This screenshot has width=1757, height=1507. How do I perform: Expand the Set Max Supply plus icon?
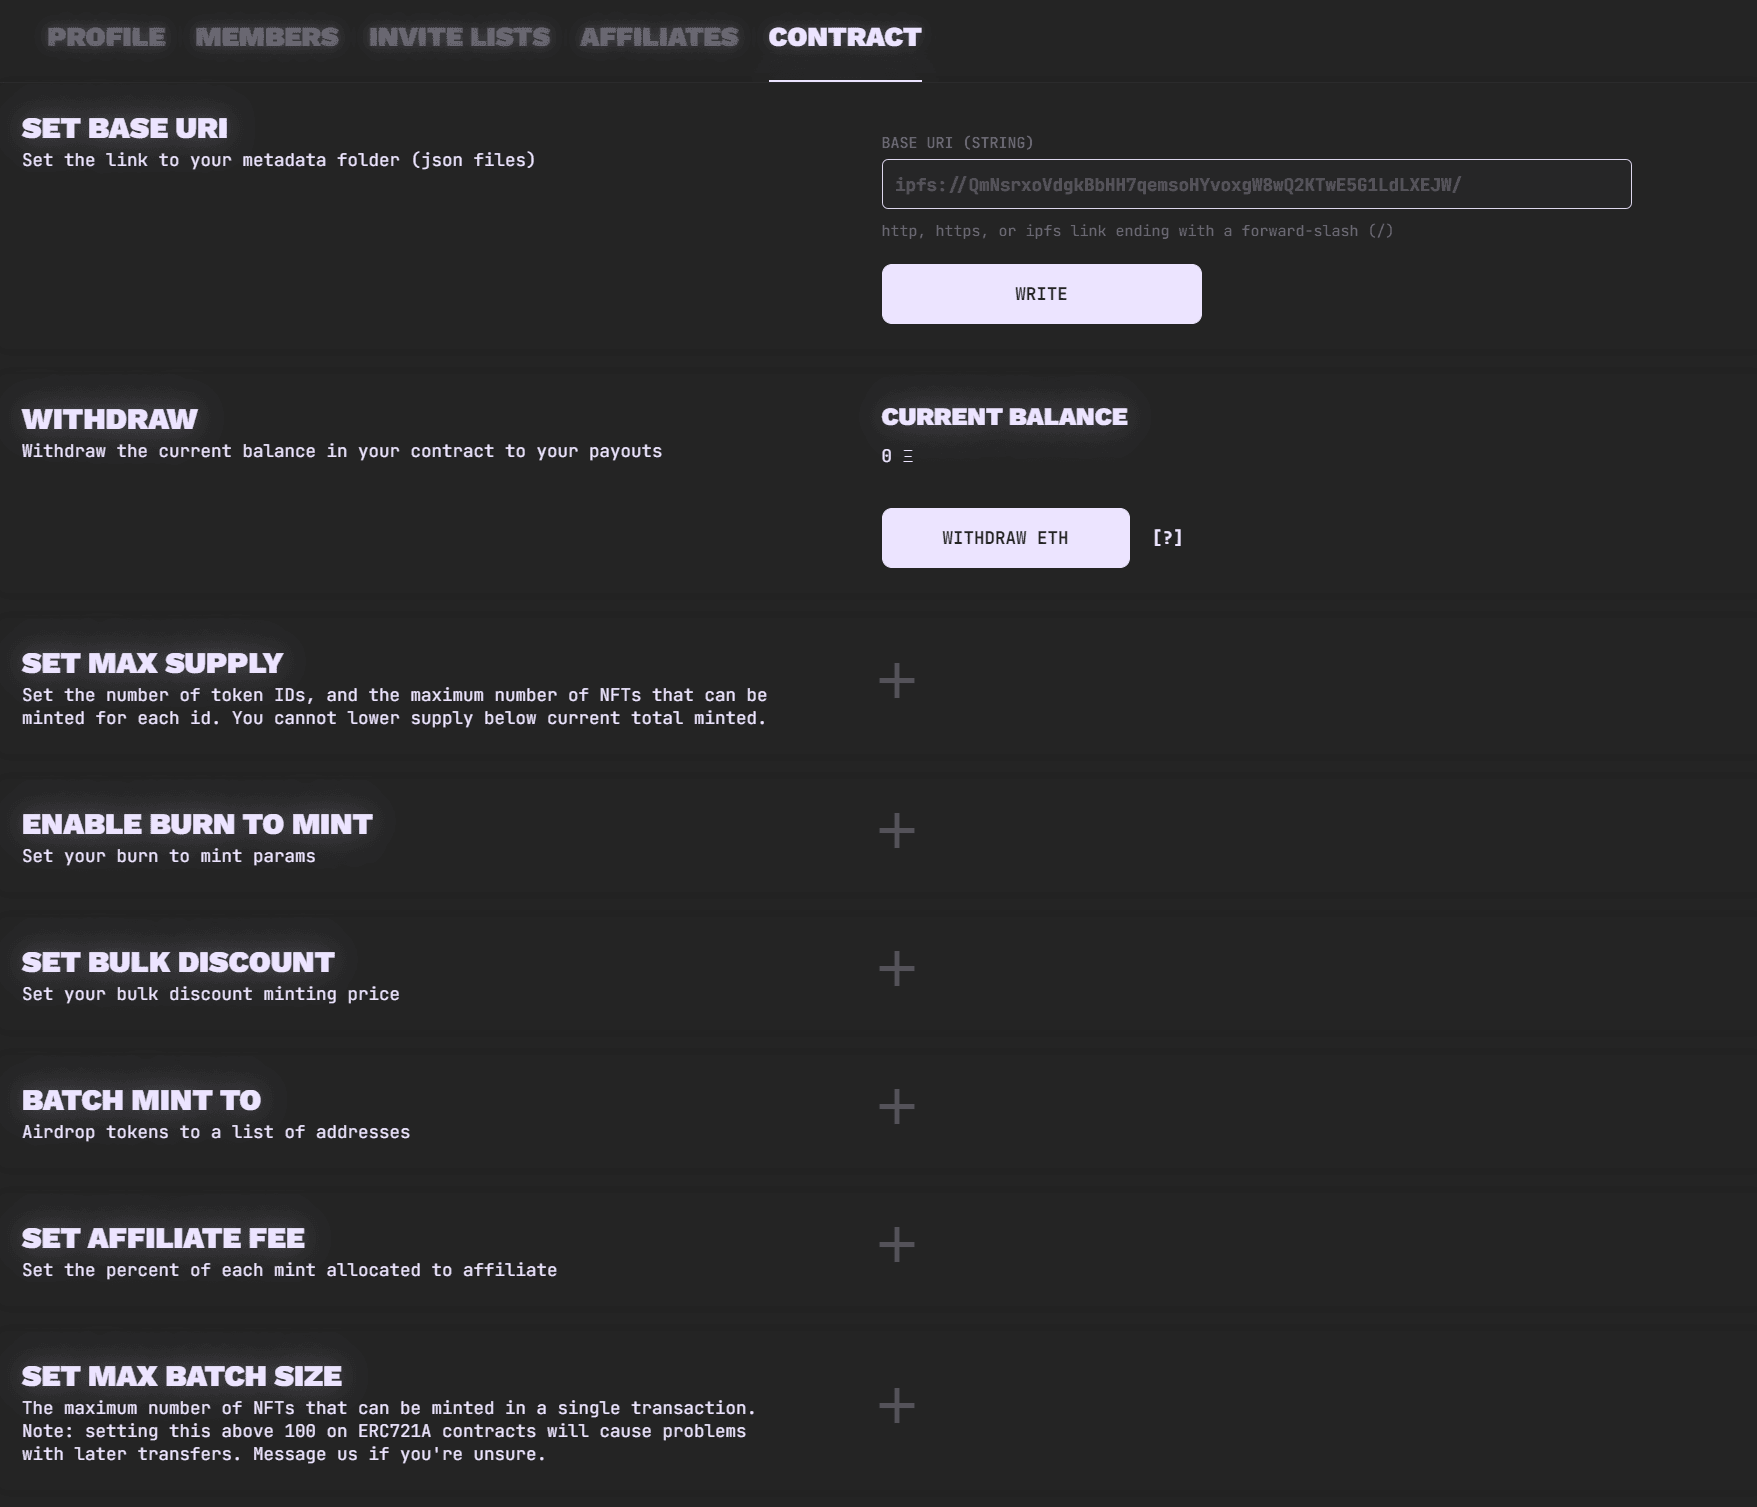click(x=896, y=681)
